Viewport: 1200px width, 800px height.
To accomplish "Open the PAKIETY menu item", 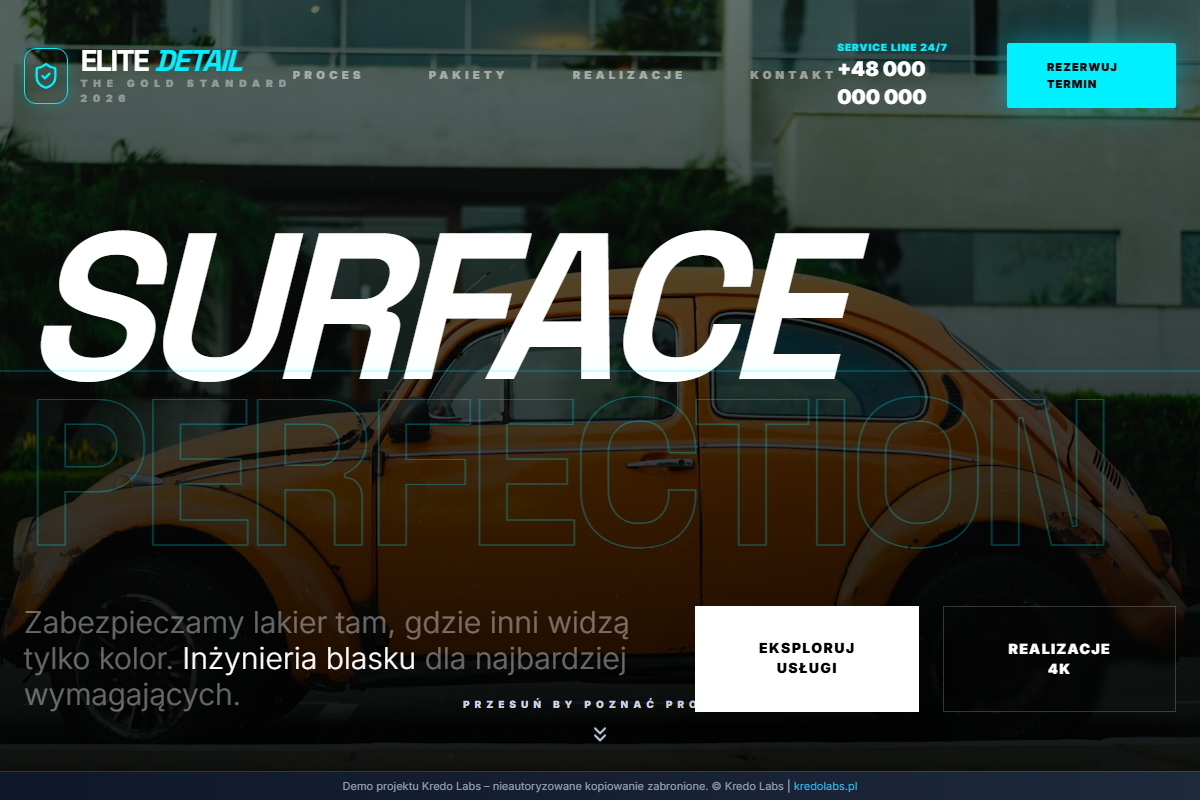I will [467, 75].
